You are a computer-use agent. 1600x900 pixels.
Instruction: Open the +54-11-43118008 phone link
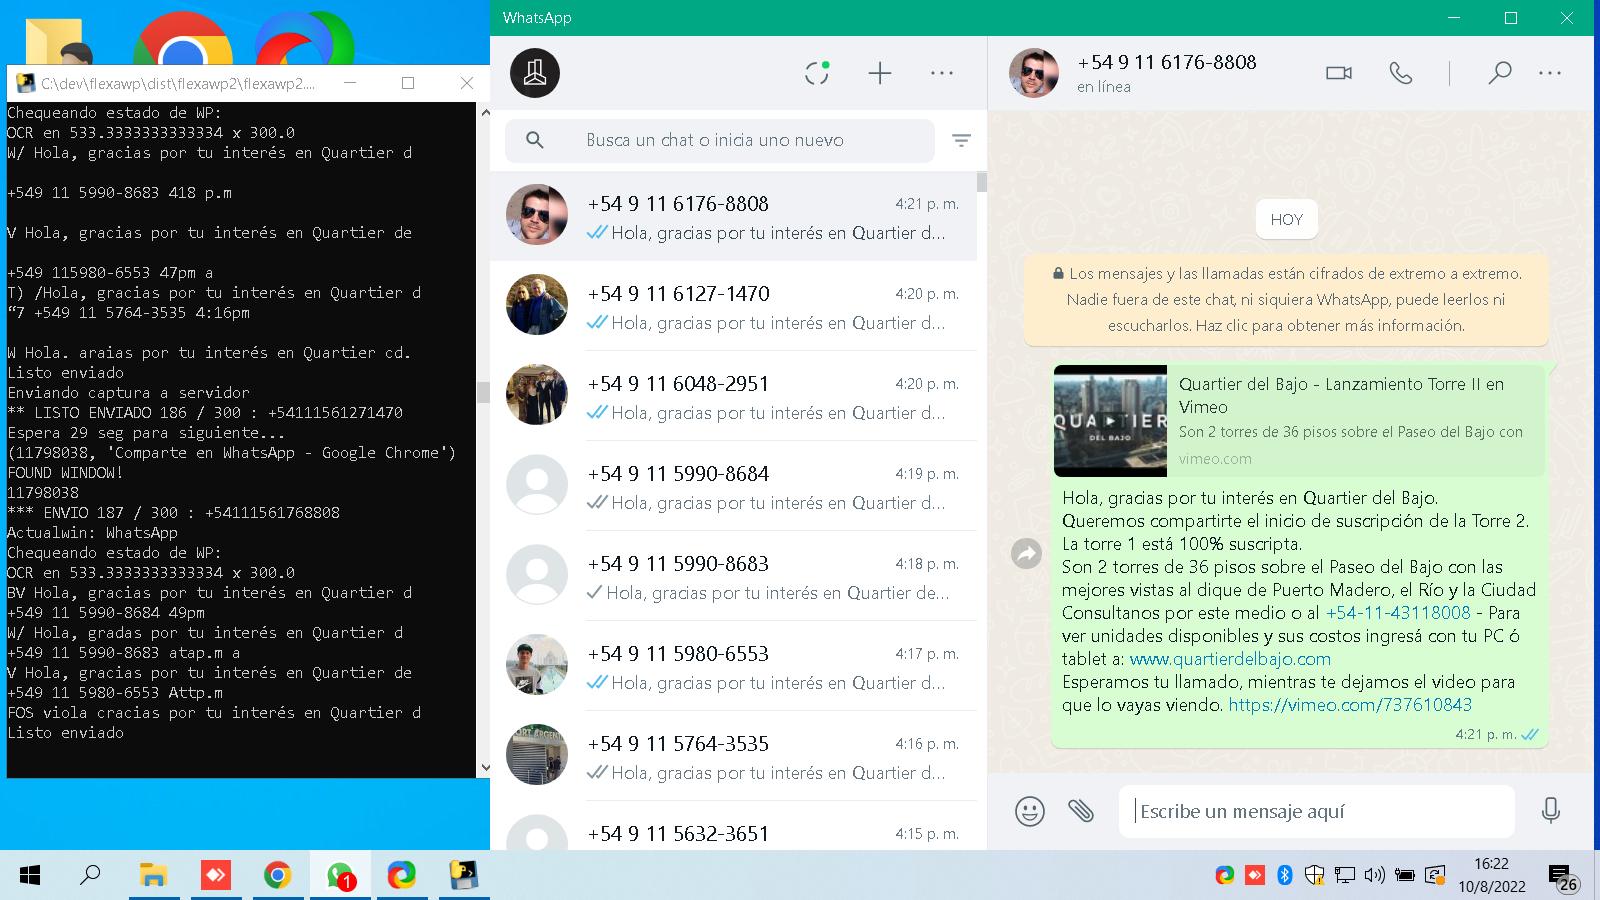coord(1398,613)
